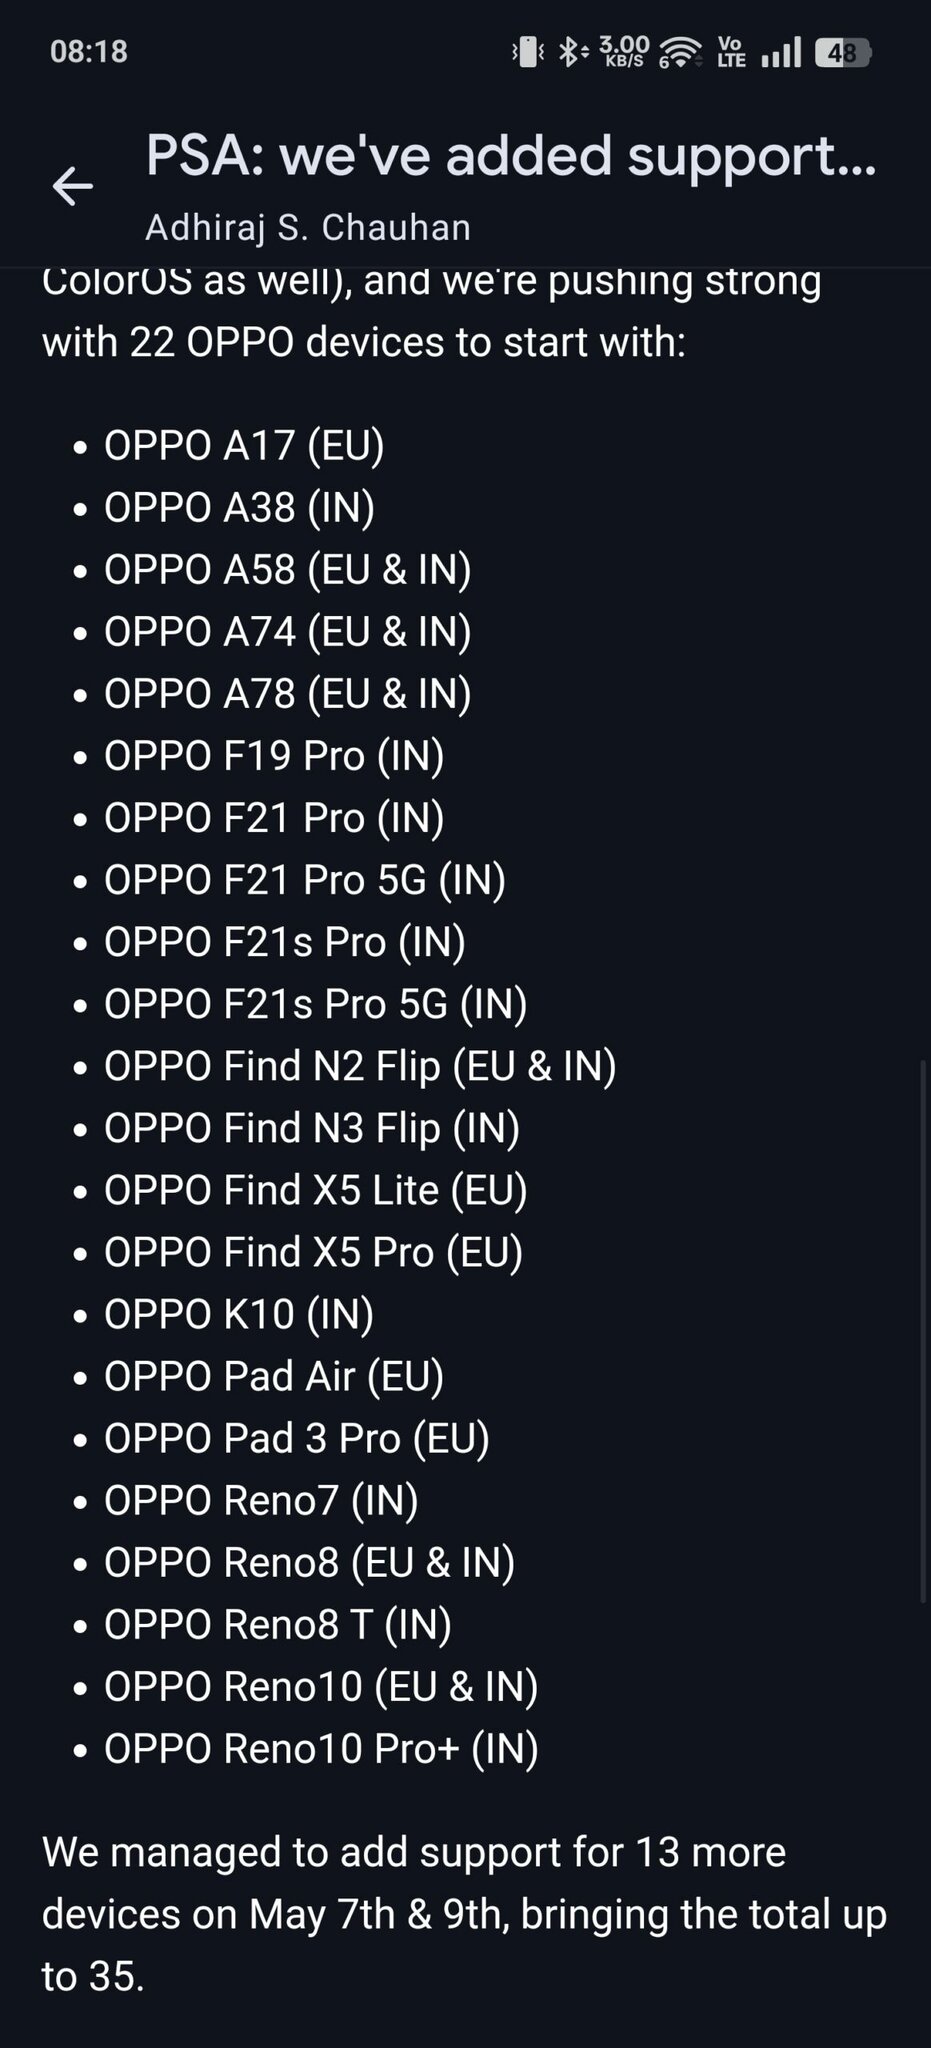Screen dimensions: 931x2048
Task: Select the OPPO A17 (EU) list item
Action: pos(244,446)
